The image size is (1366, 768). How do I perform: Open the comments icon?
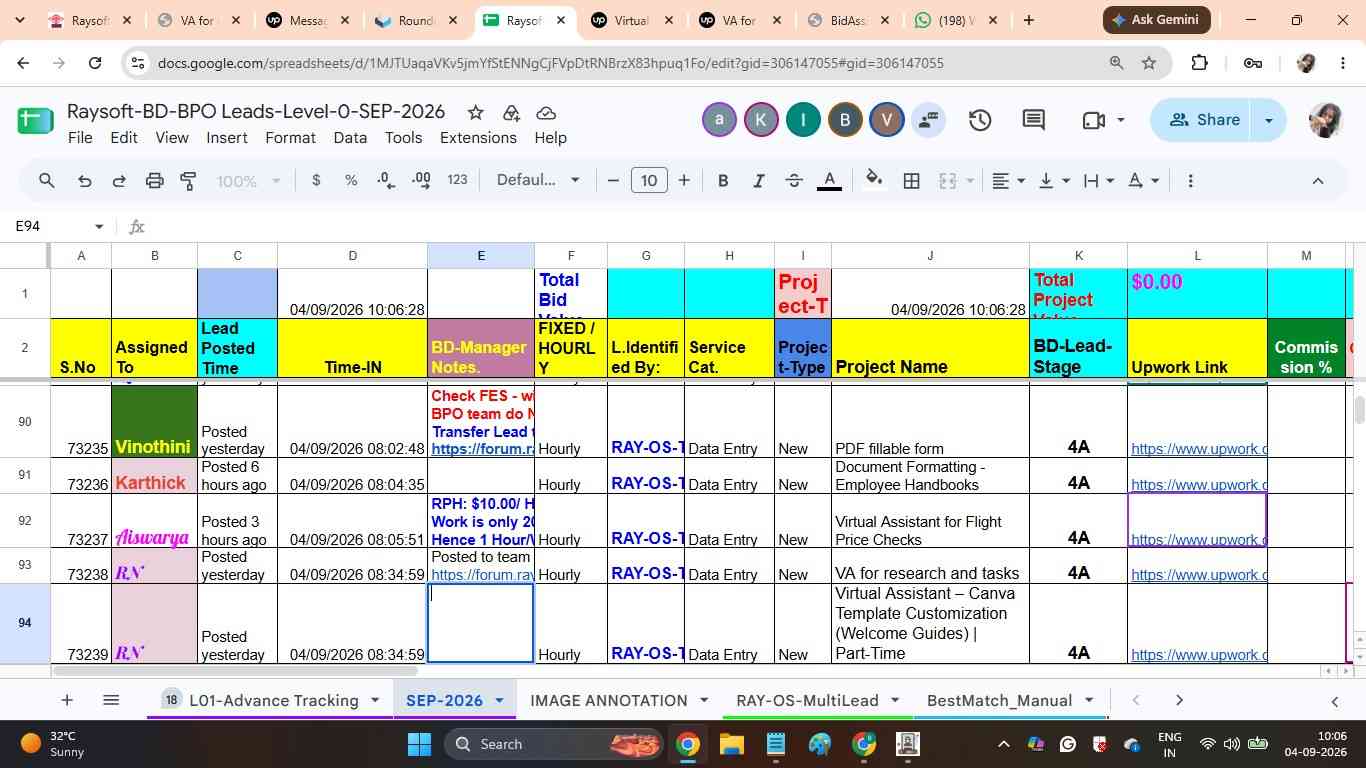click(x=1034, y=120)
